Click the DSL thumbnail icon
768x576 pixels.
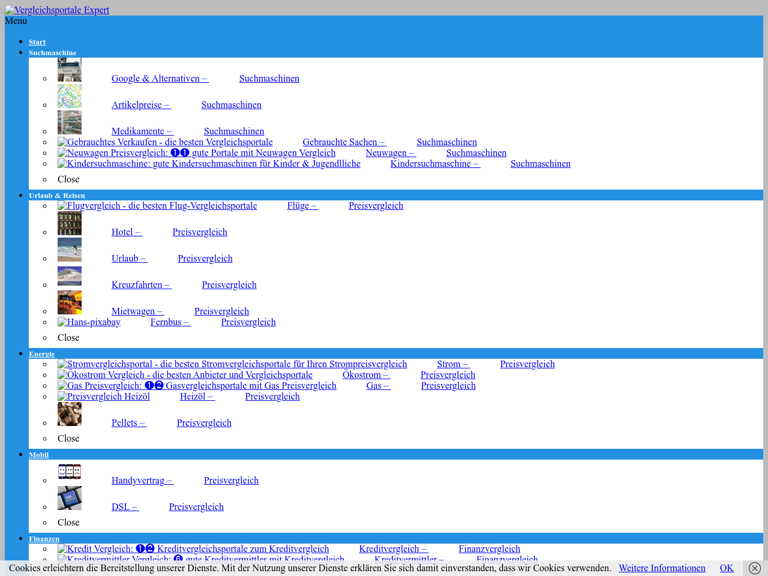tap(69, 498)
